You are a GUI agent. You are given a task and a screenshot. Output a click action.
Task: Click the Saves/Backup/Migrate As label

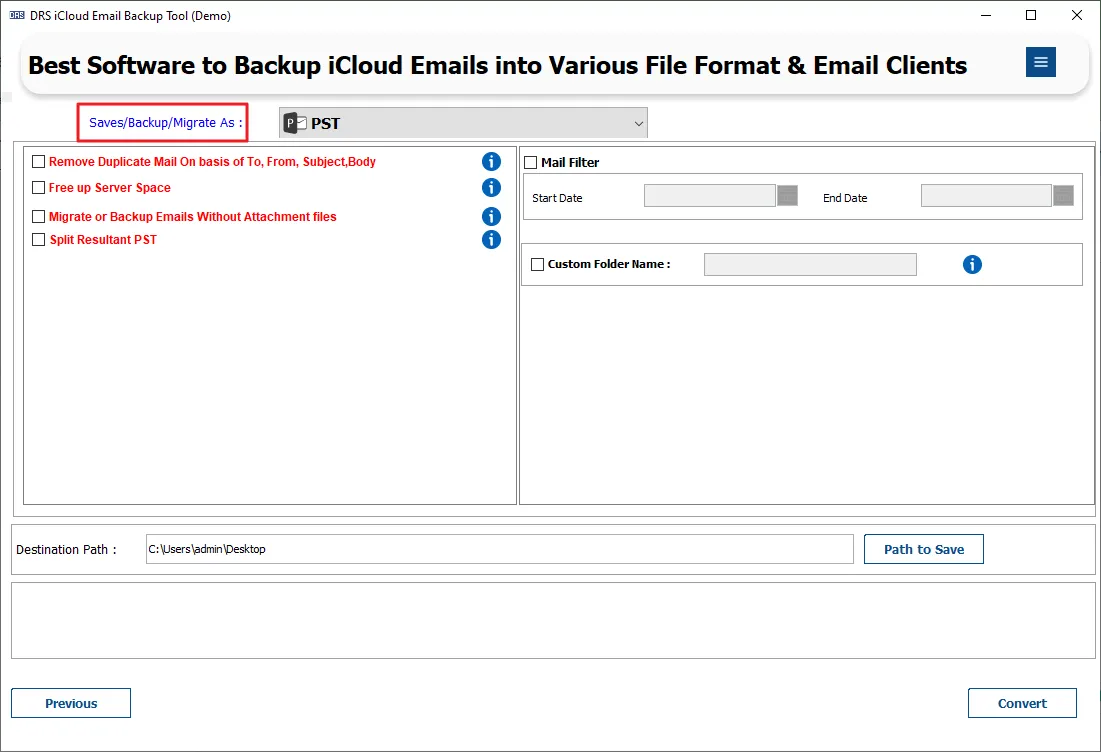click(x=166, y=123)
